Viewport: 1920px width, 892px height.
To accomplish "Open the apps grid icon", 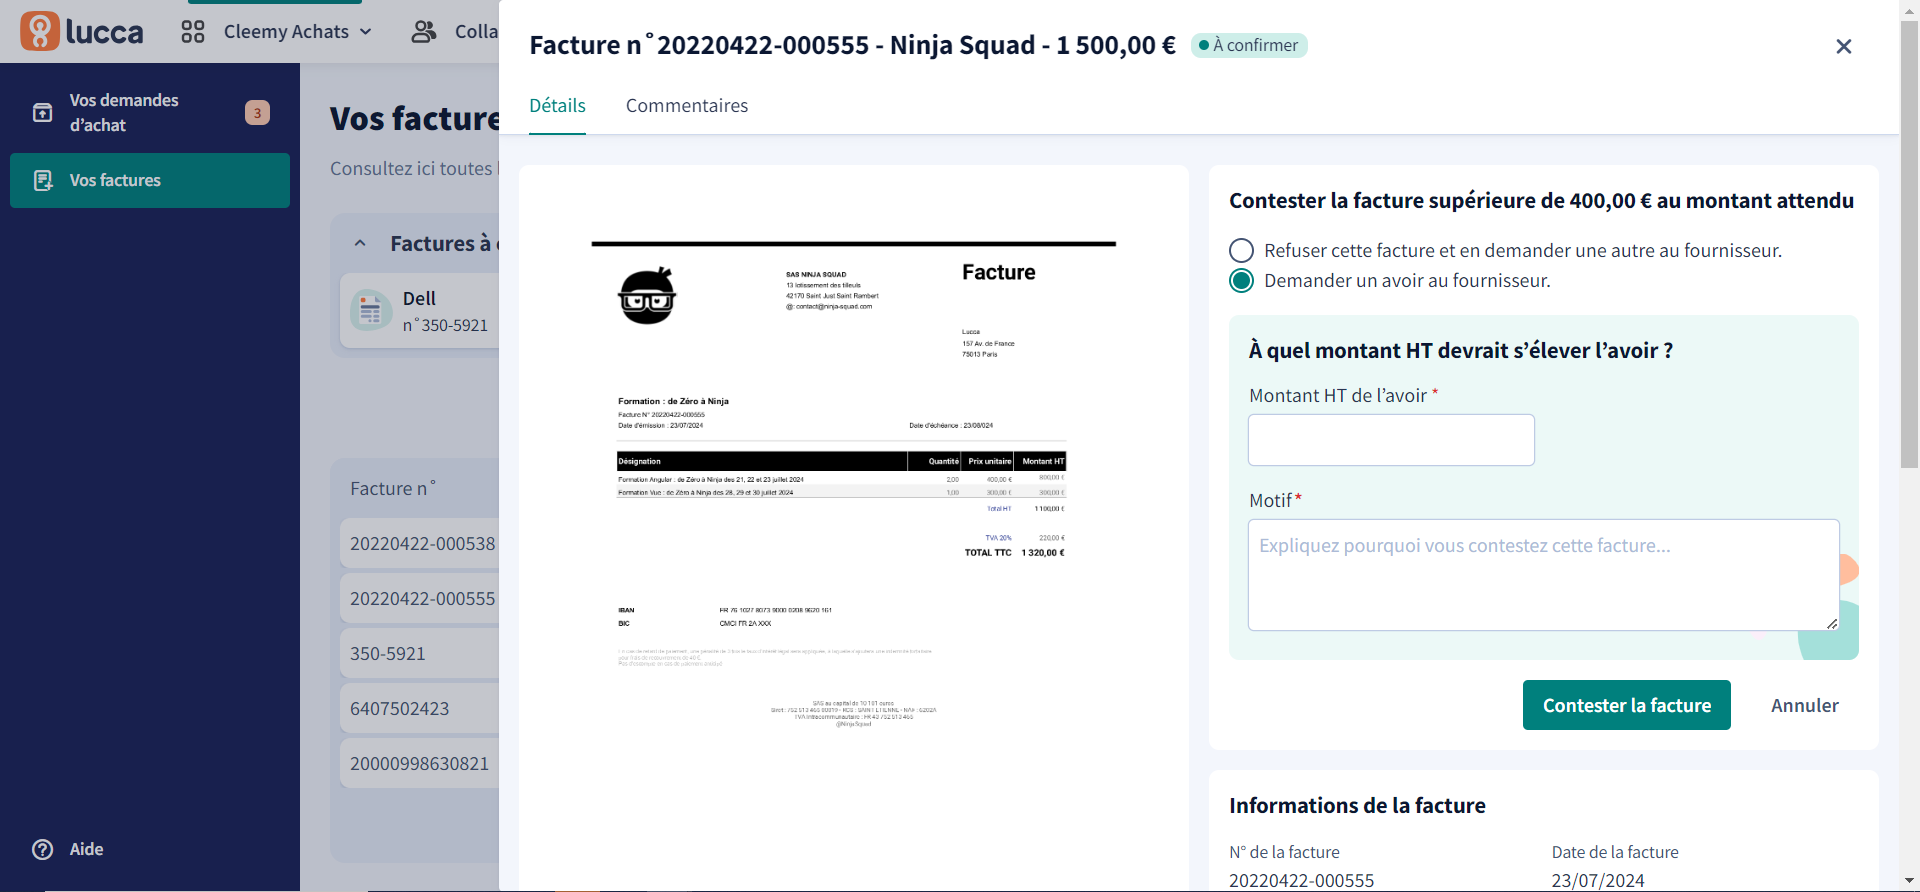I will (193, 32).
